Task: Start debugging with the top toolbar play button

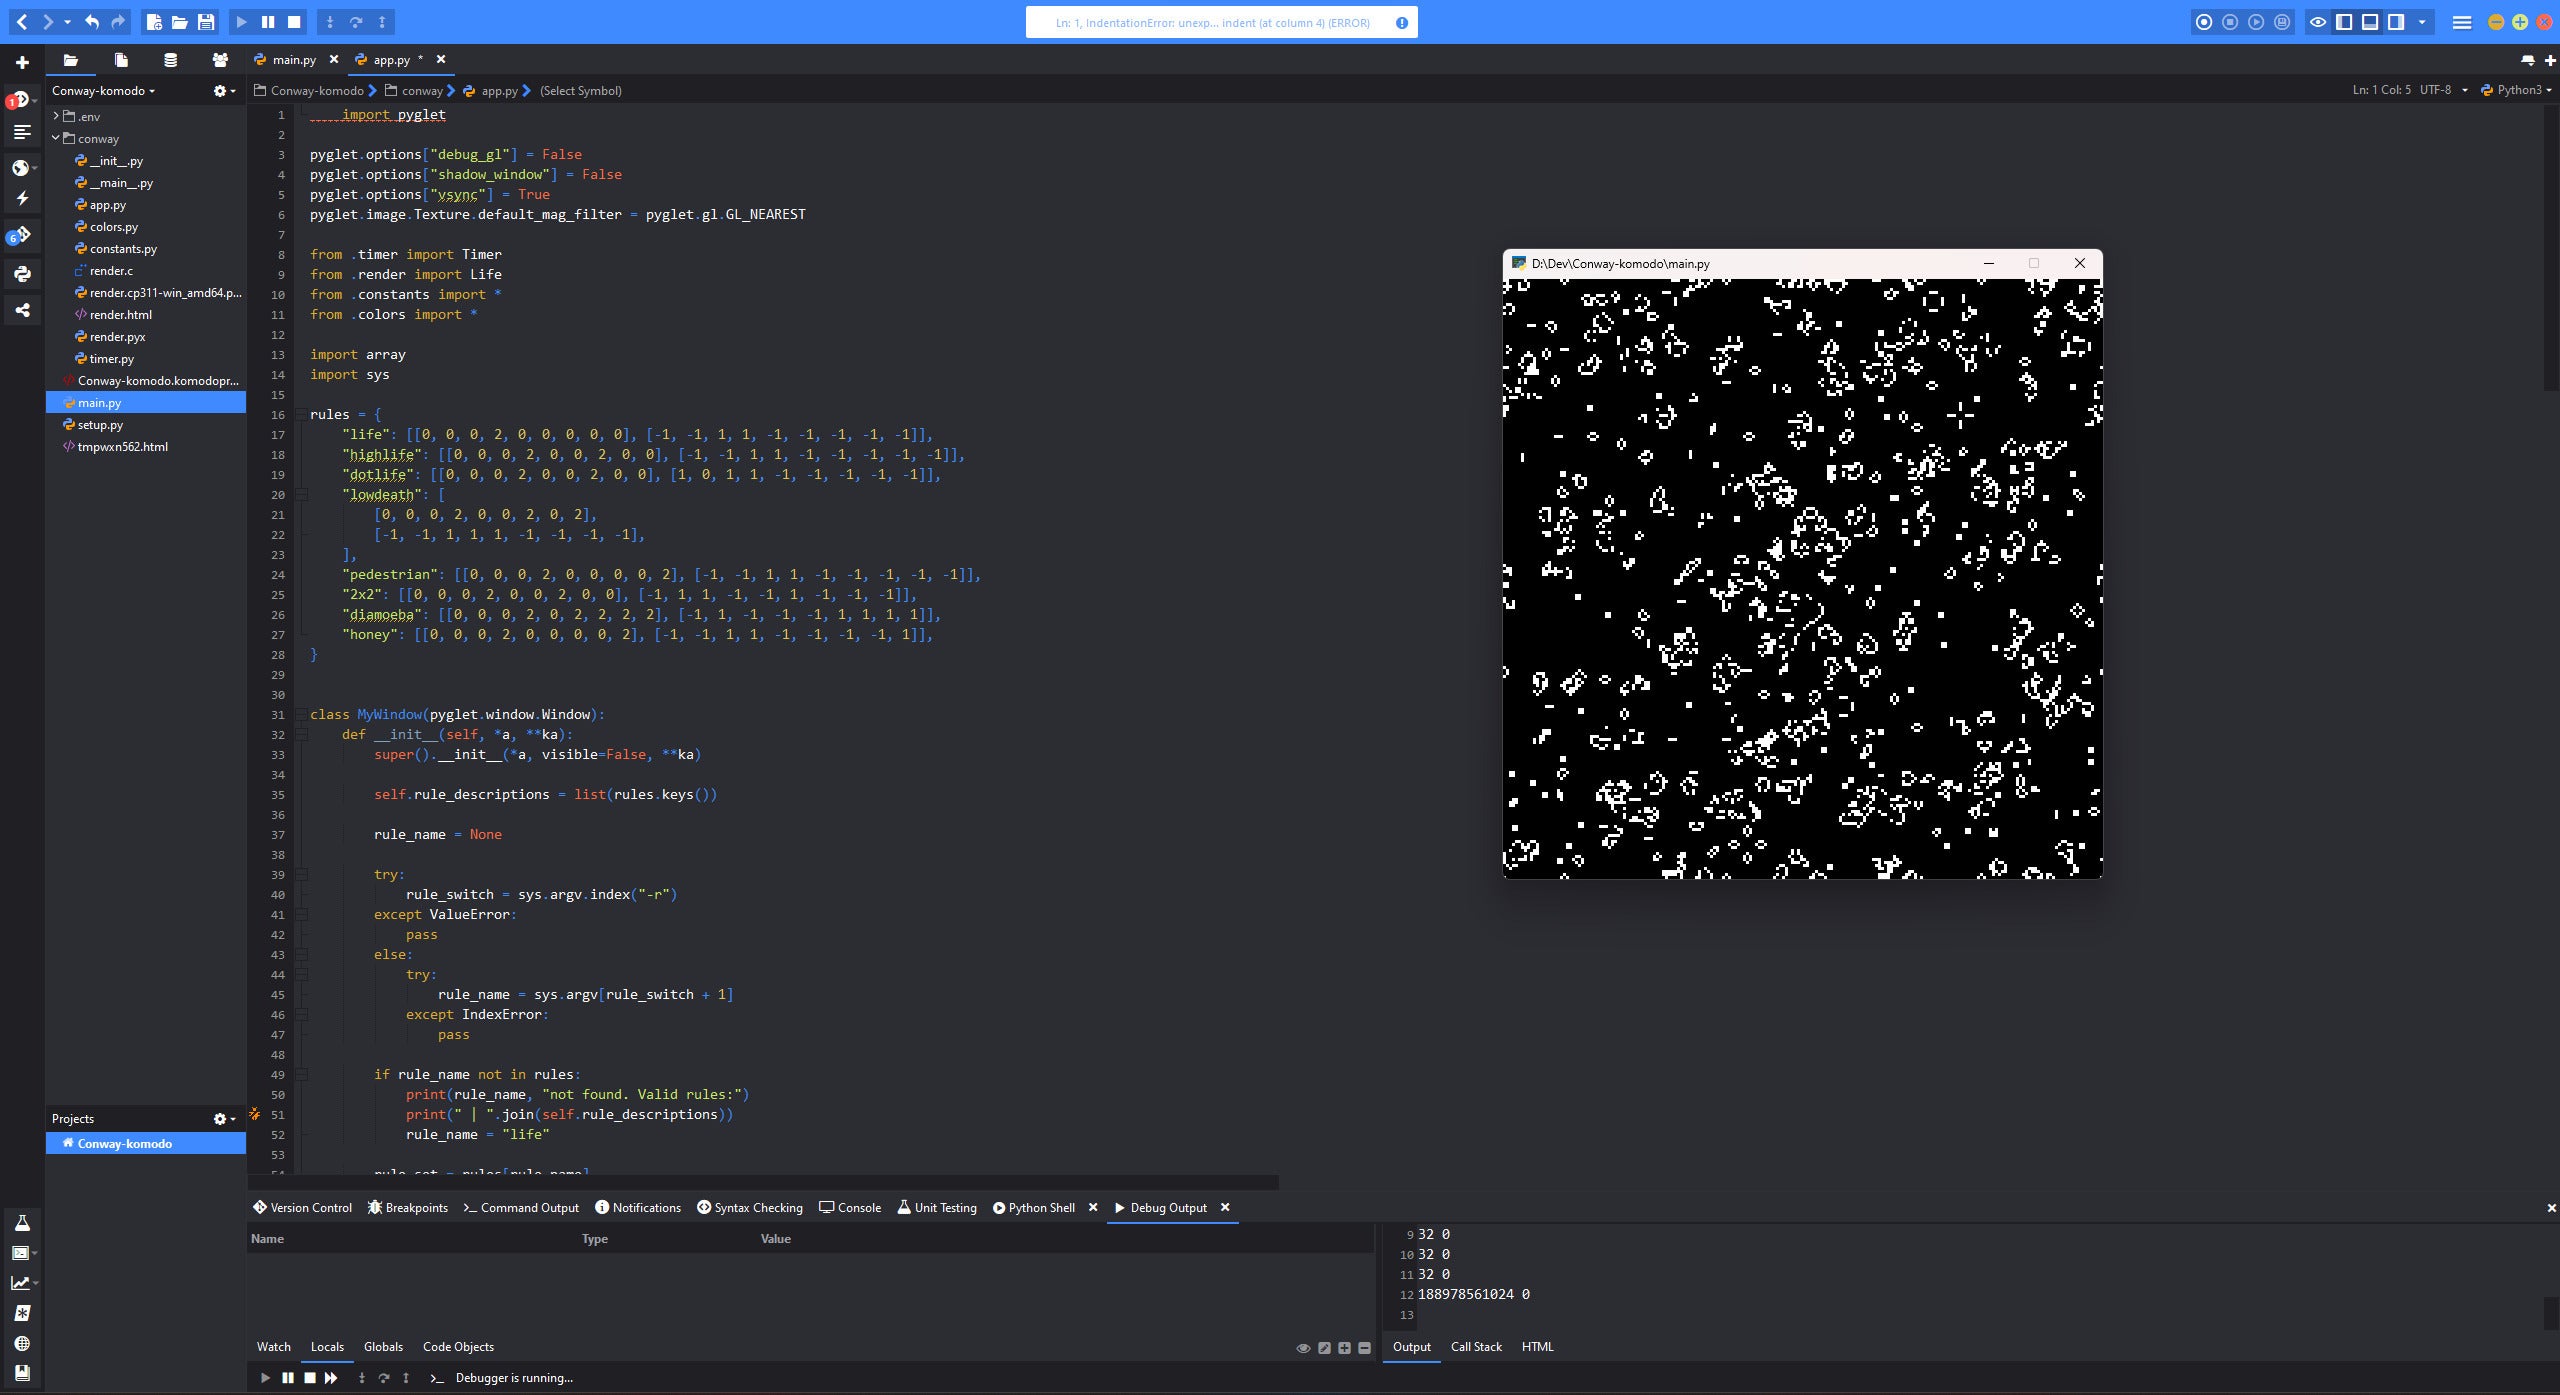Action: pyautogui.click(x=242, y=22)
